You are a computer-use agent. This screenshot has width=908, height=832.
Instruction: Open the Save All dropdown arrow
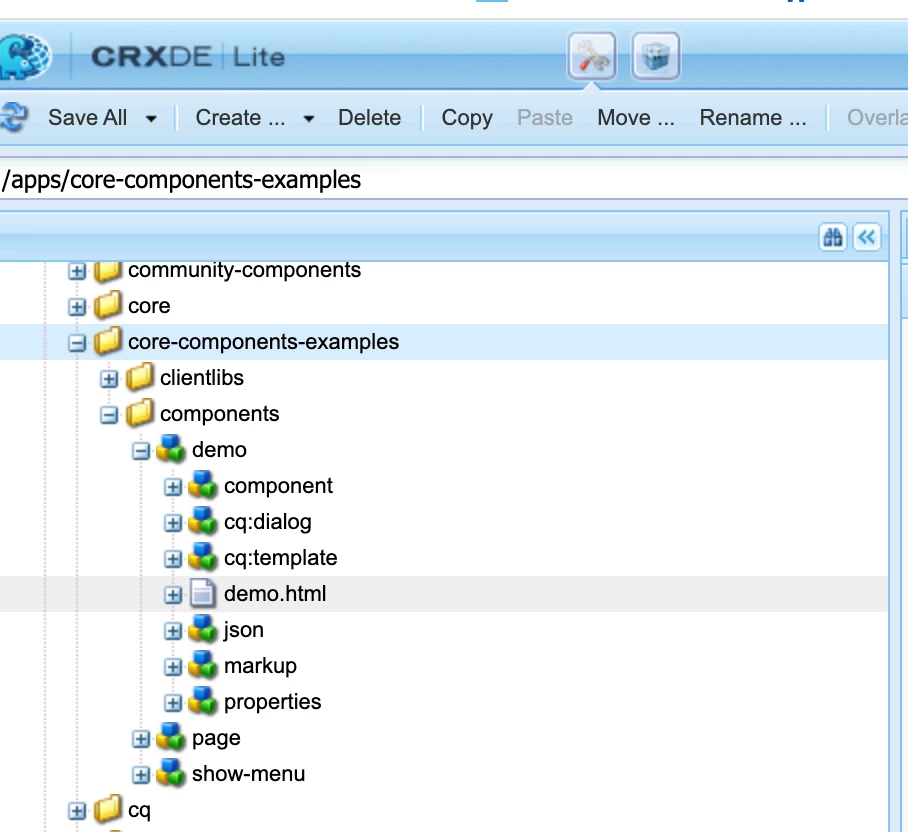(151, 119)
